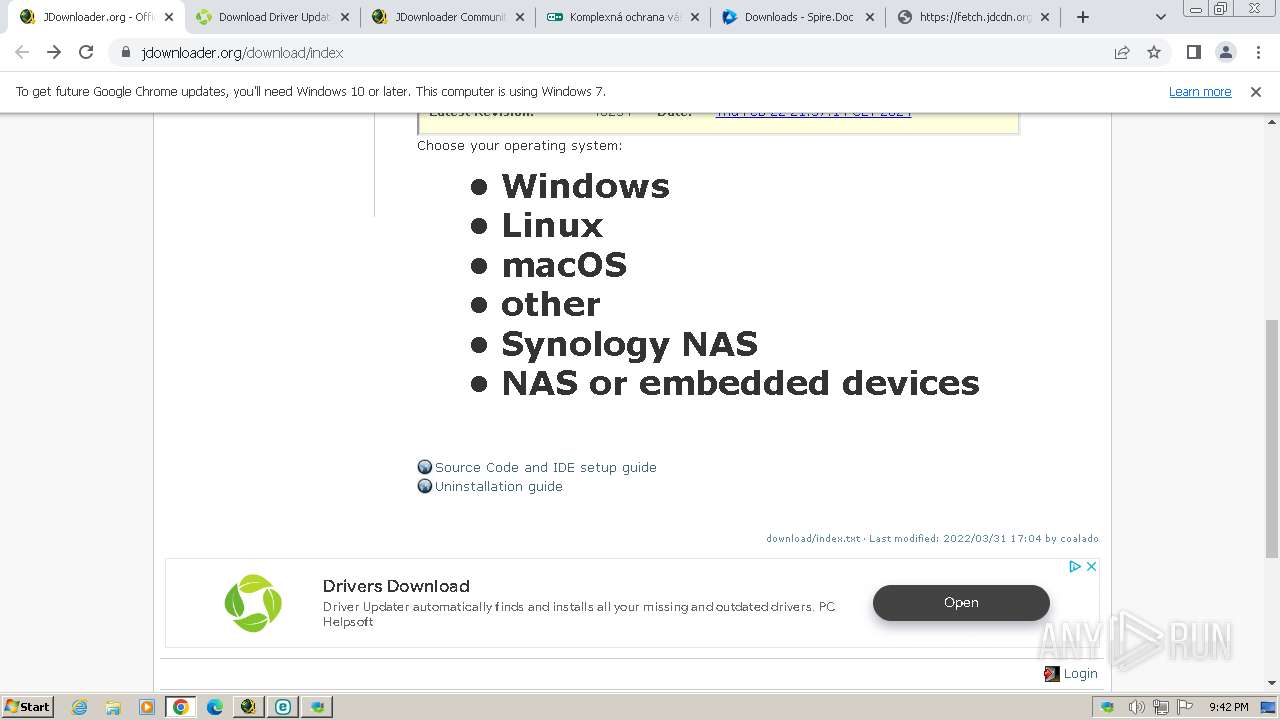Click Learn more about Chrome updates
The image size is (1280, 720).
pyautogui.click(x=1200, y=91)
